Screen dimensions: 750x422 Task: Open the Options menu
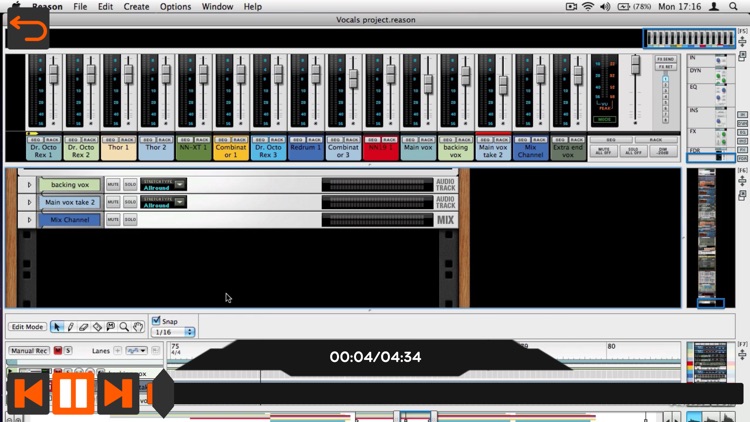tap(175, 7)
